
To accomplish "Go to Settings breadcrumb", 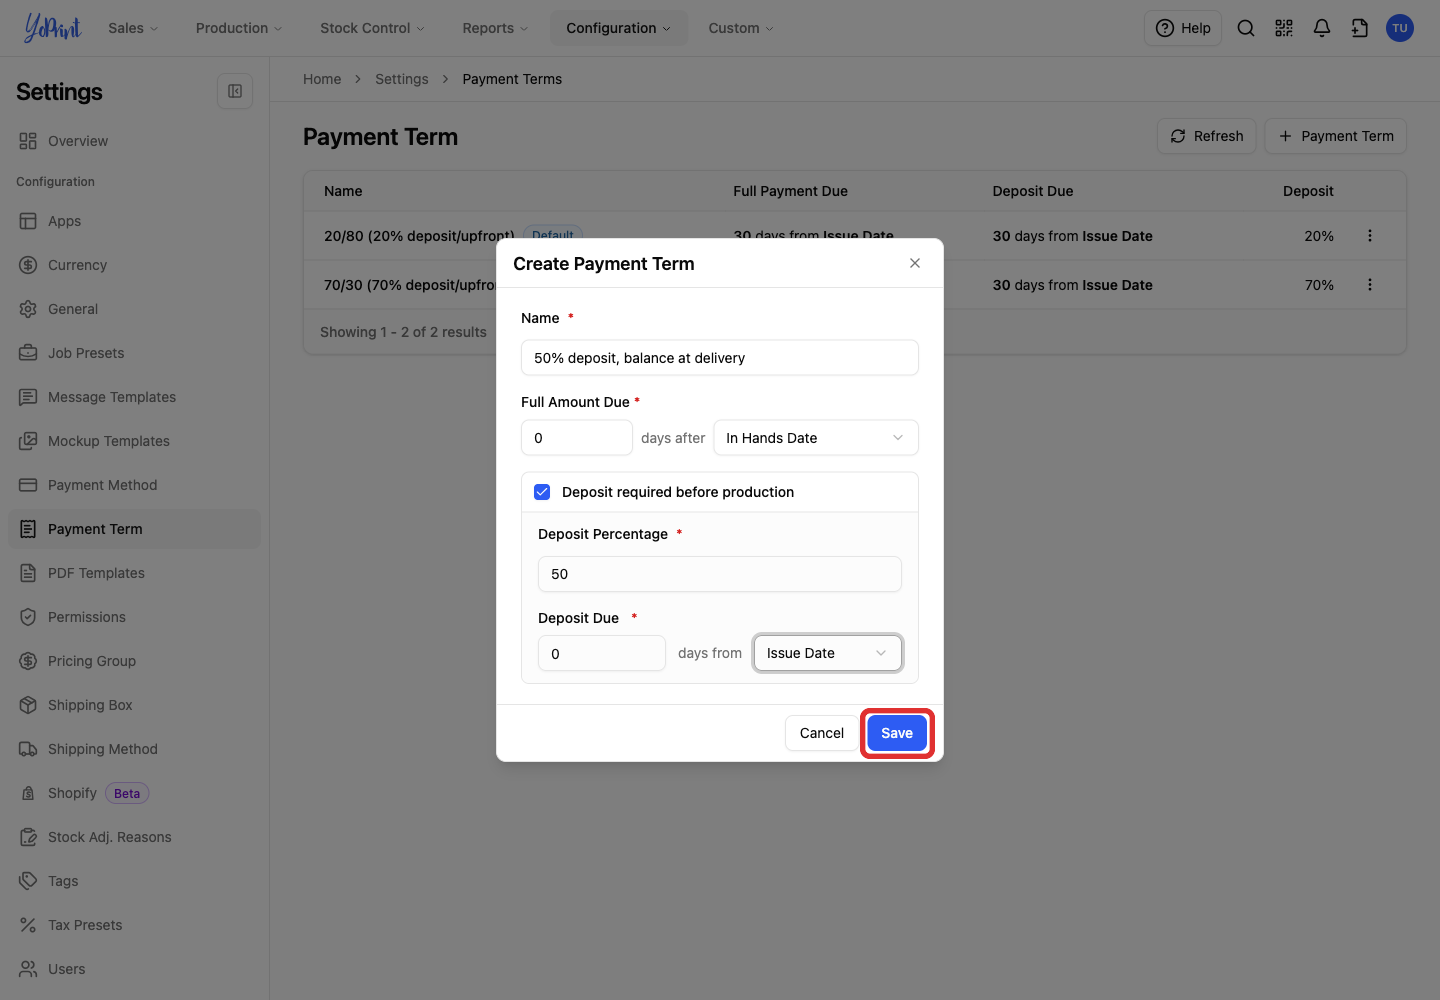I will (401, 79).
